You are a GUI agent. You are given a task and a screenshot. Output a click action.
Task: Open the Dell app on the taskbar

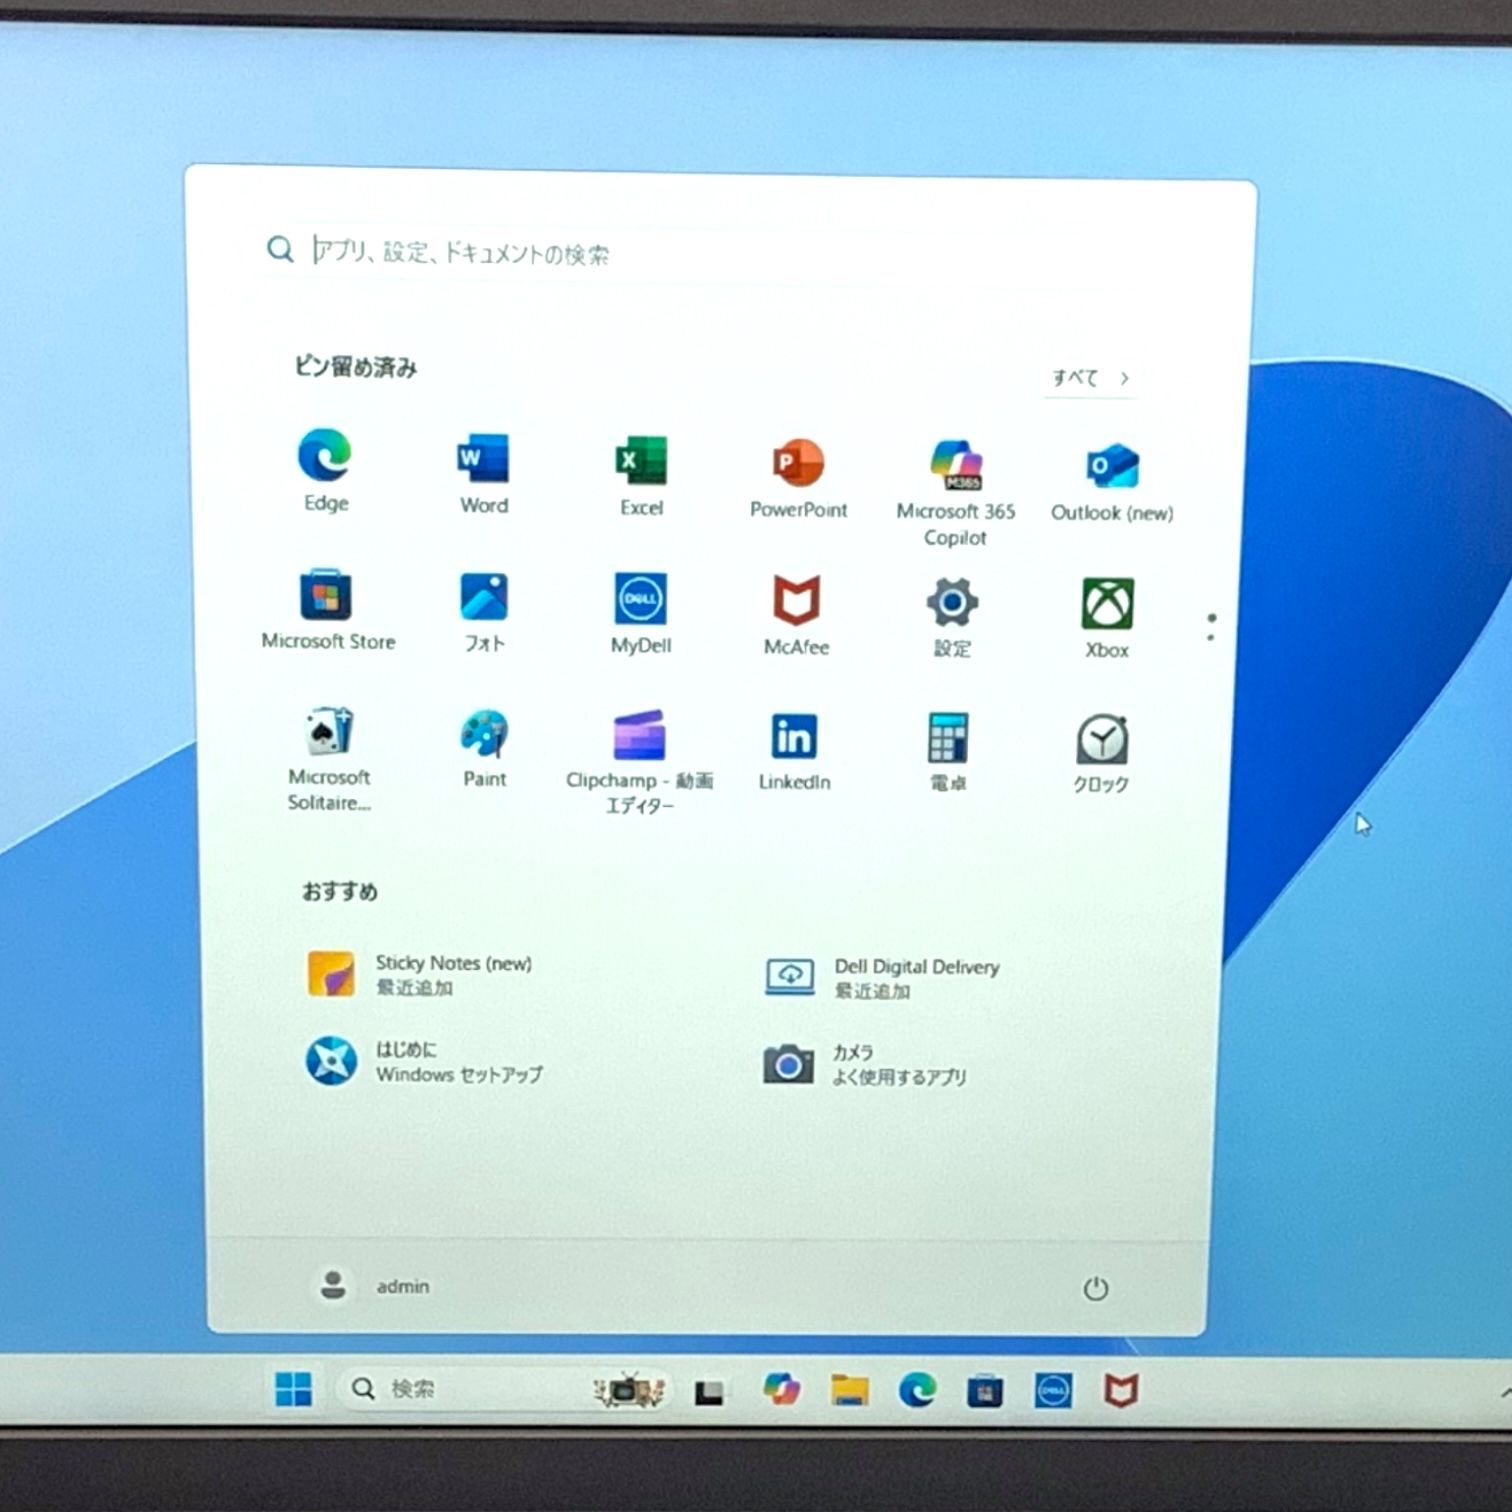pos(1053,1391)
